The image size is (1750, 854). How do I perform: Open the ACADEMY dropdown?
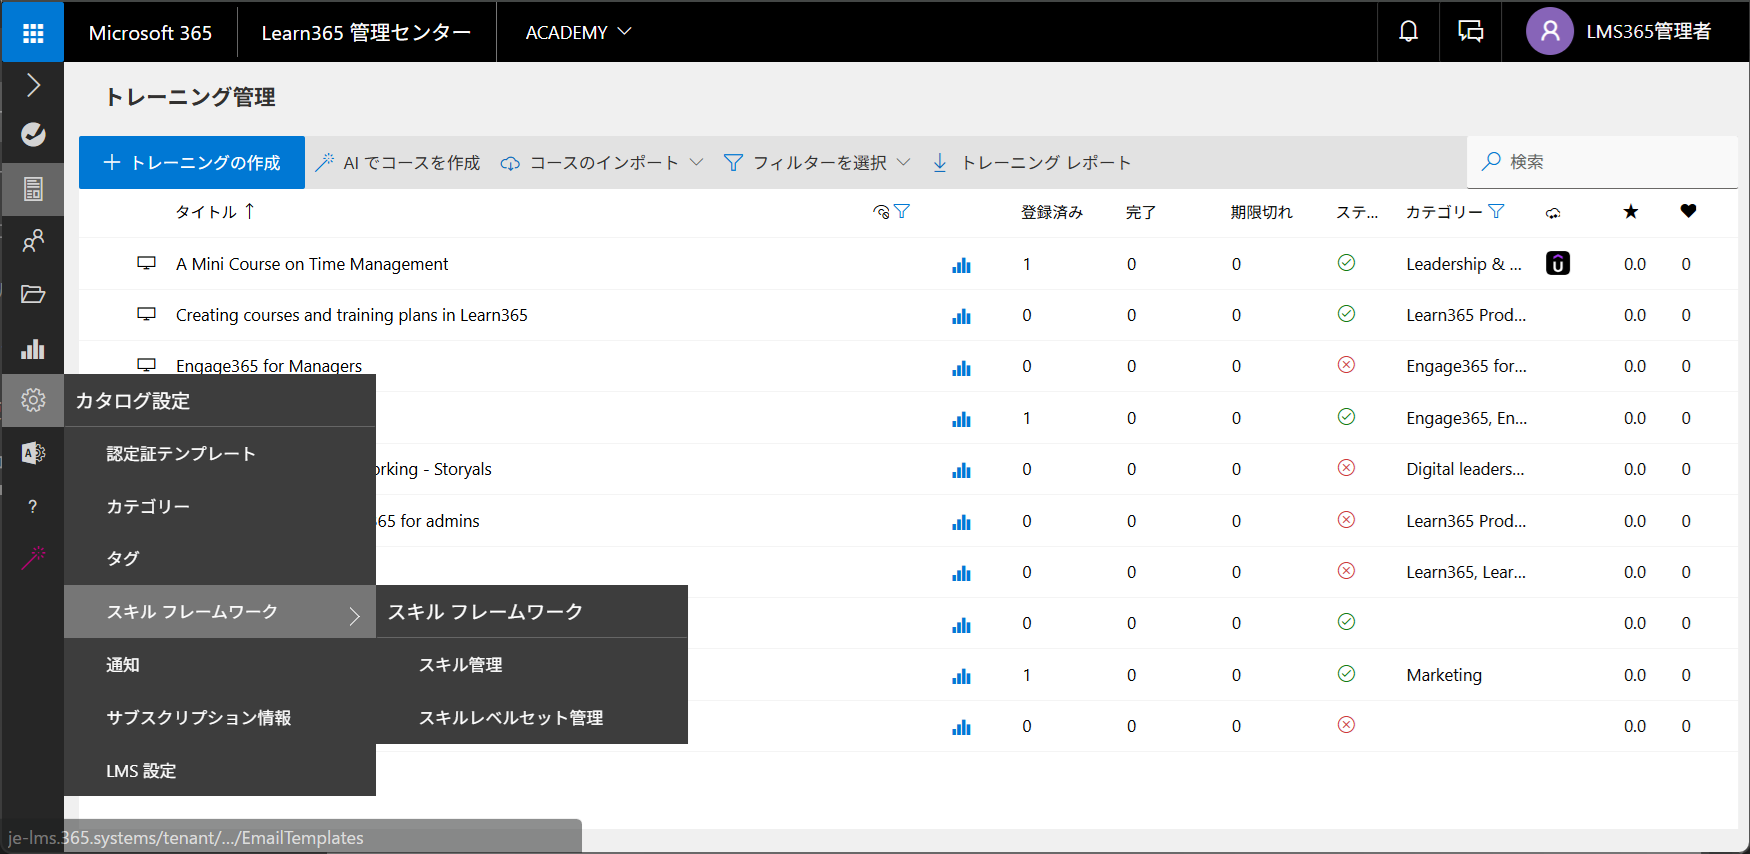[578, 32]
